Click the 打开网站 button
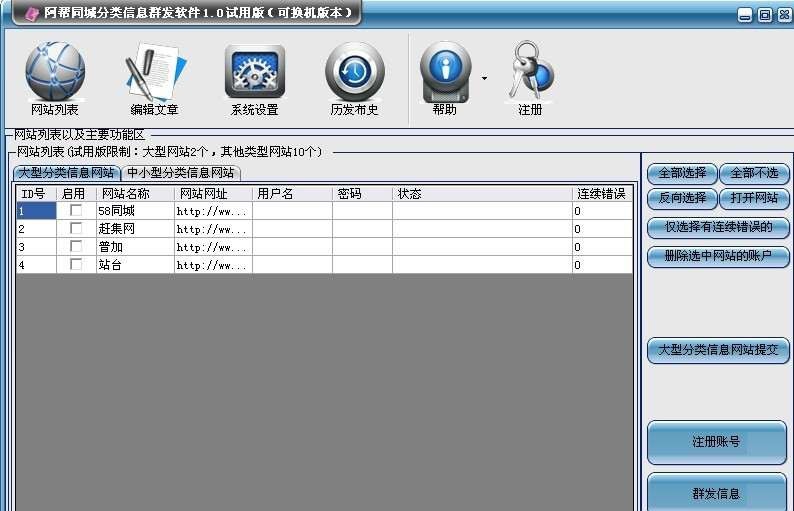This screenshot has height=511, width=794. [x=754, y=198]
